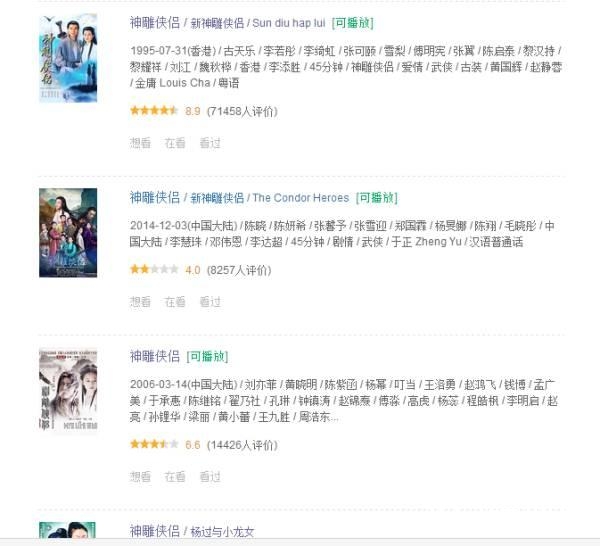Screen dimensions: 600x546
Task: Mark the 2006 series as 看过
Action: pos(210,477)
